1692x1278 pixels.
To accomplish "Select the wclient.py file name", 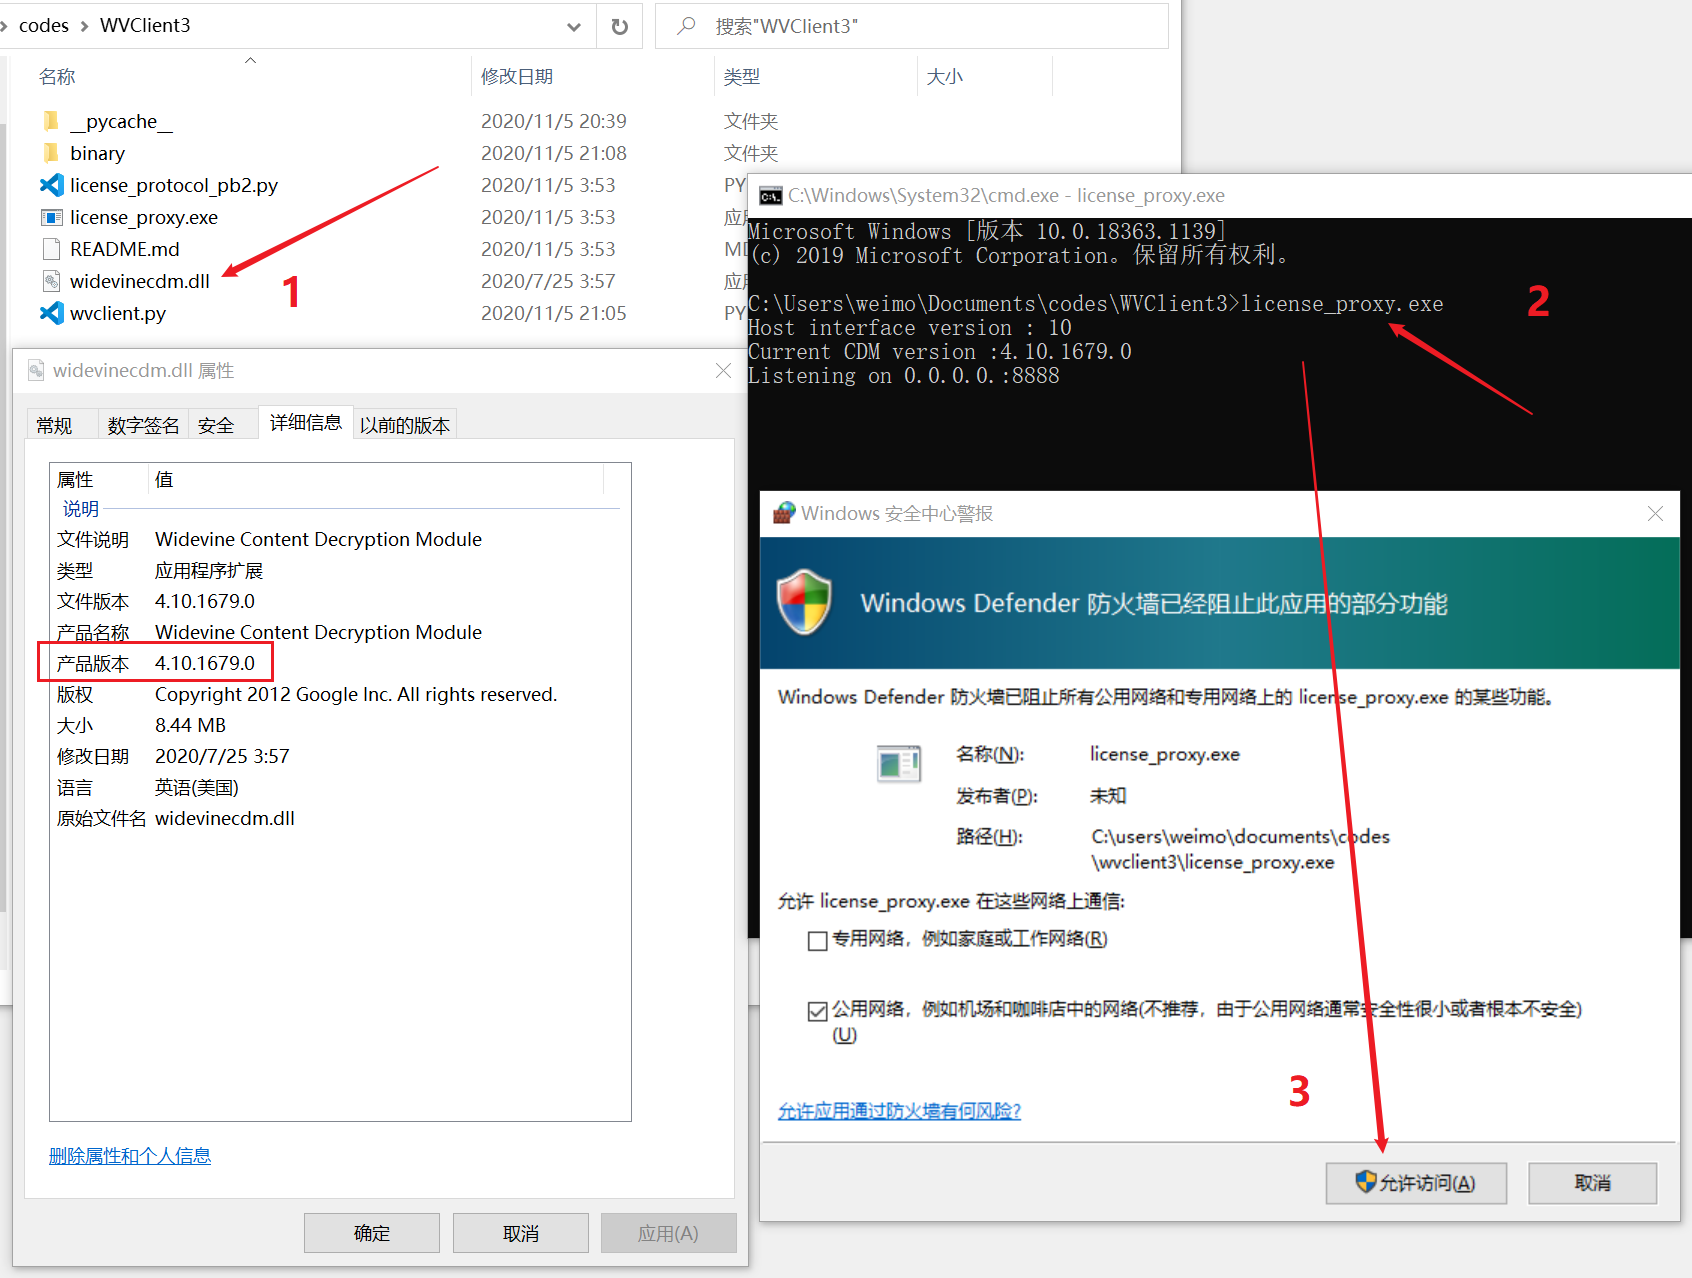I will coord(118,313).
